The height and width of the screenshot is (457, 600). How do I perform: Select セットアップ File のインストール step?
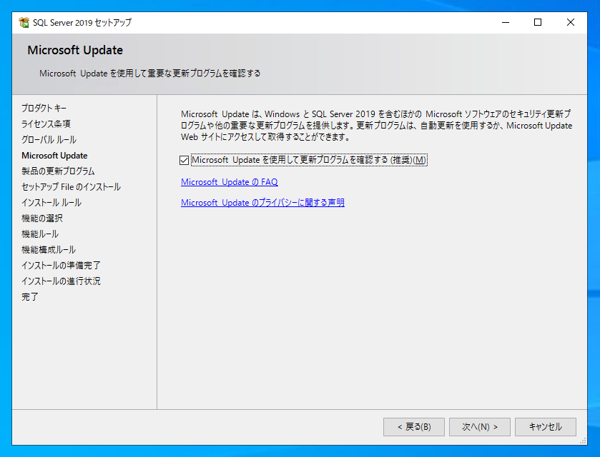point(71,187)
